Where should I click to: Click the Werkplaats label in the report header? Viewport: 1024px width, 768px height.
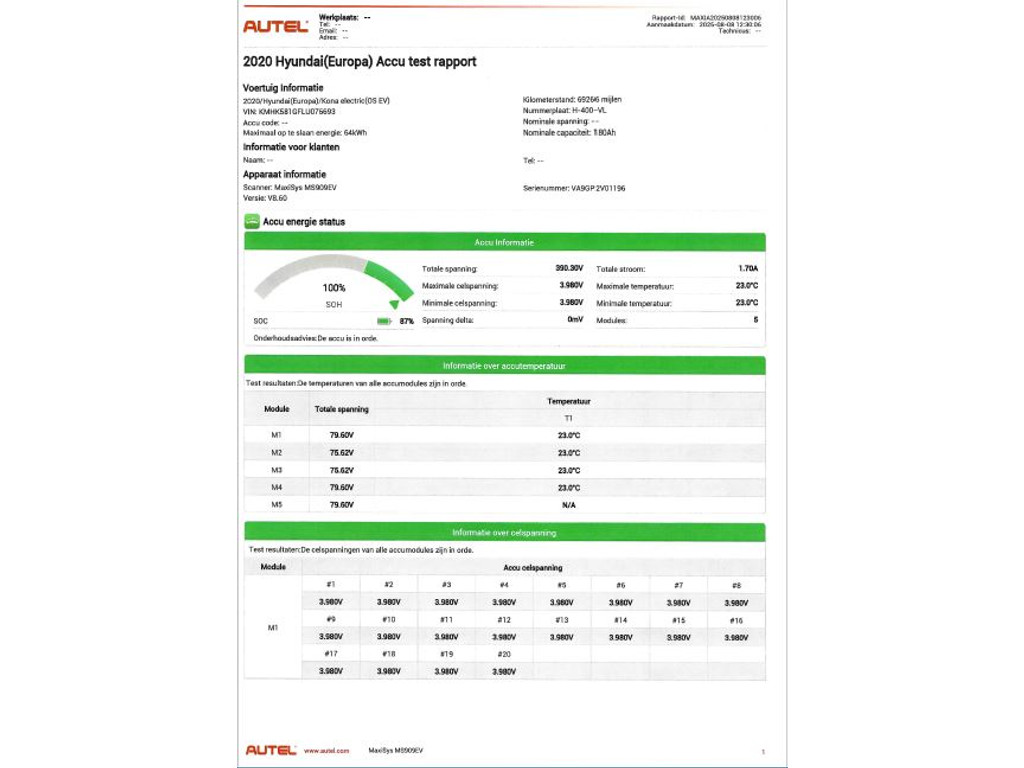pos(338,18)
